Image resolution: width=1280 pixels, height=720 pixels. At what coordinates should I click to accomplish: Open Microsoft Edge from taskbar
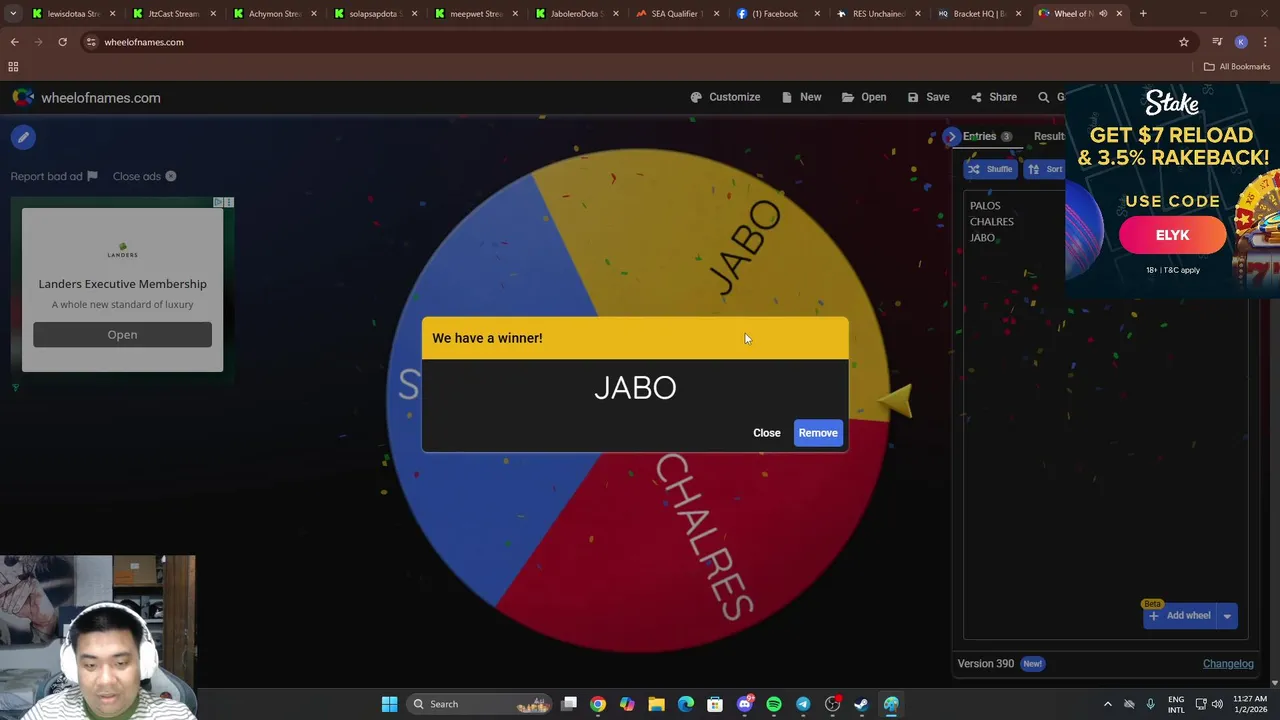pos(686,704)
